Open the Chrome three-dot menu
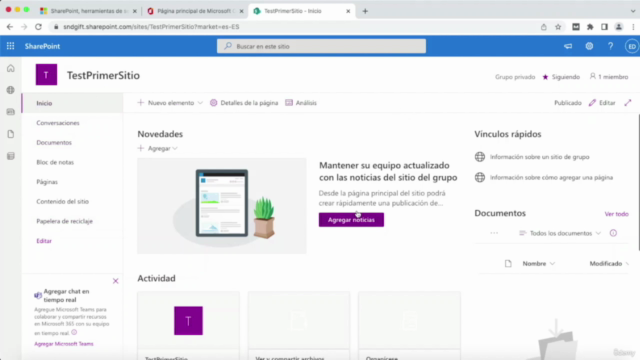The image size is (640, 360). click(633, 27)
